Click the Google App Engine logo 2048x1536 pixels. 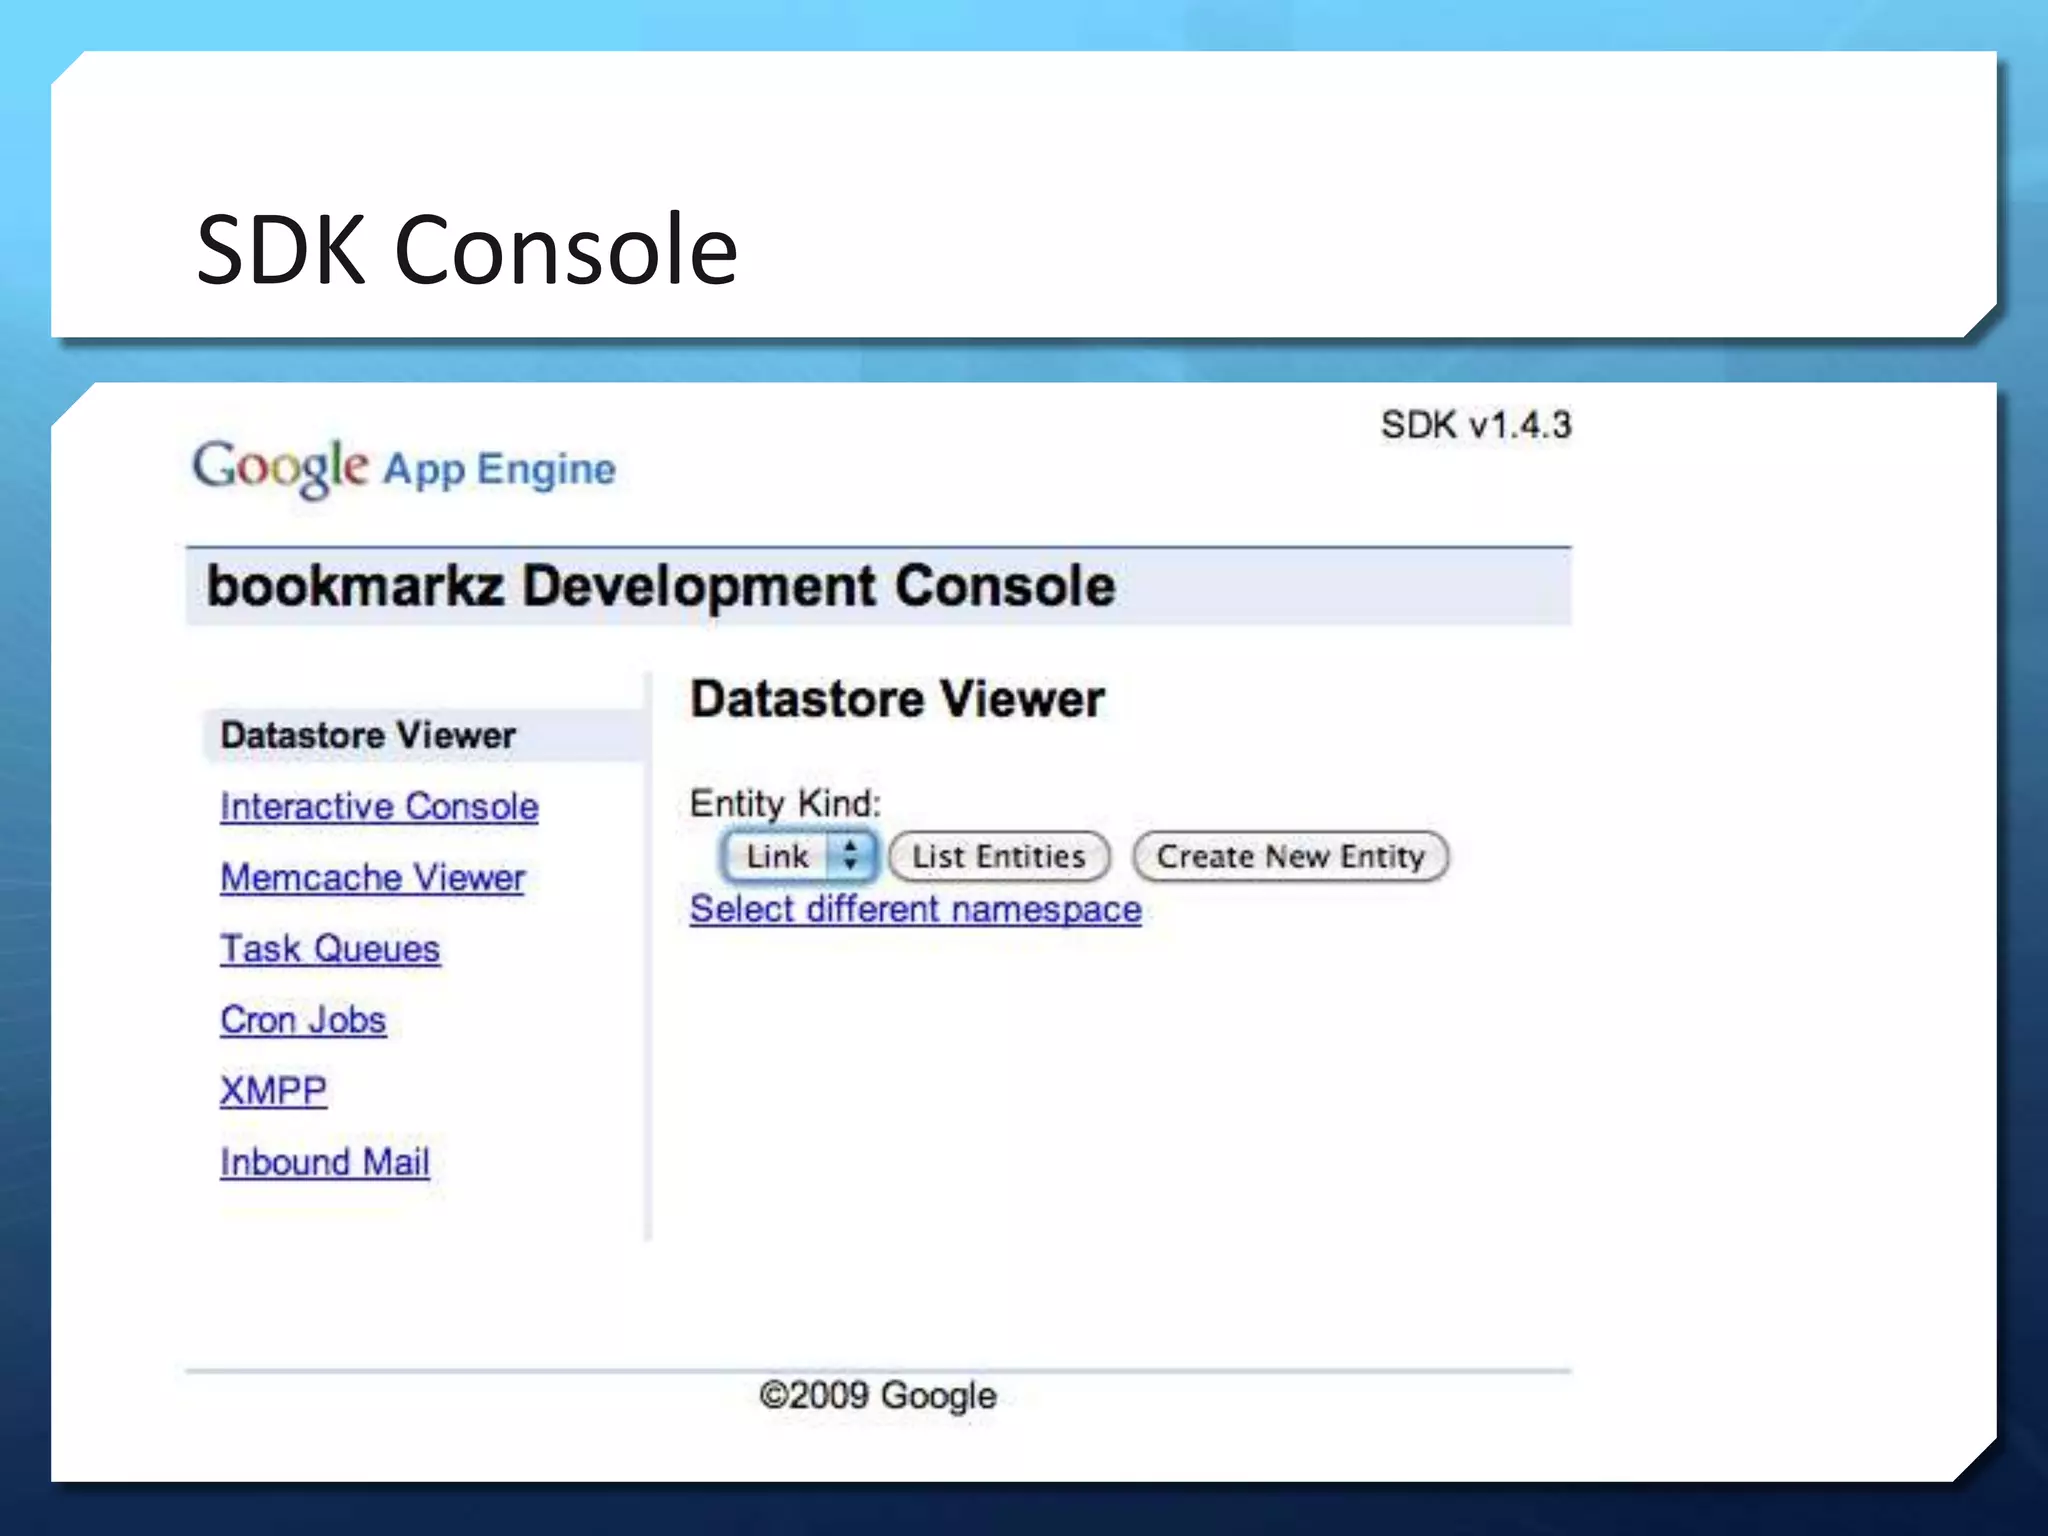click(404, 468)
